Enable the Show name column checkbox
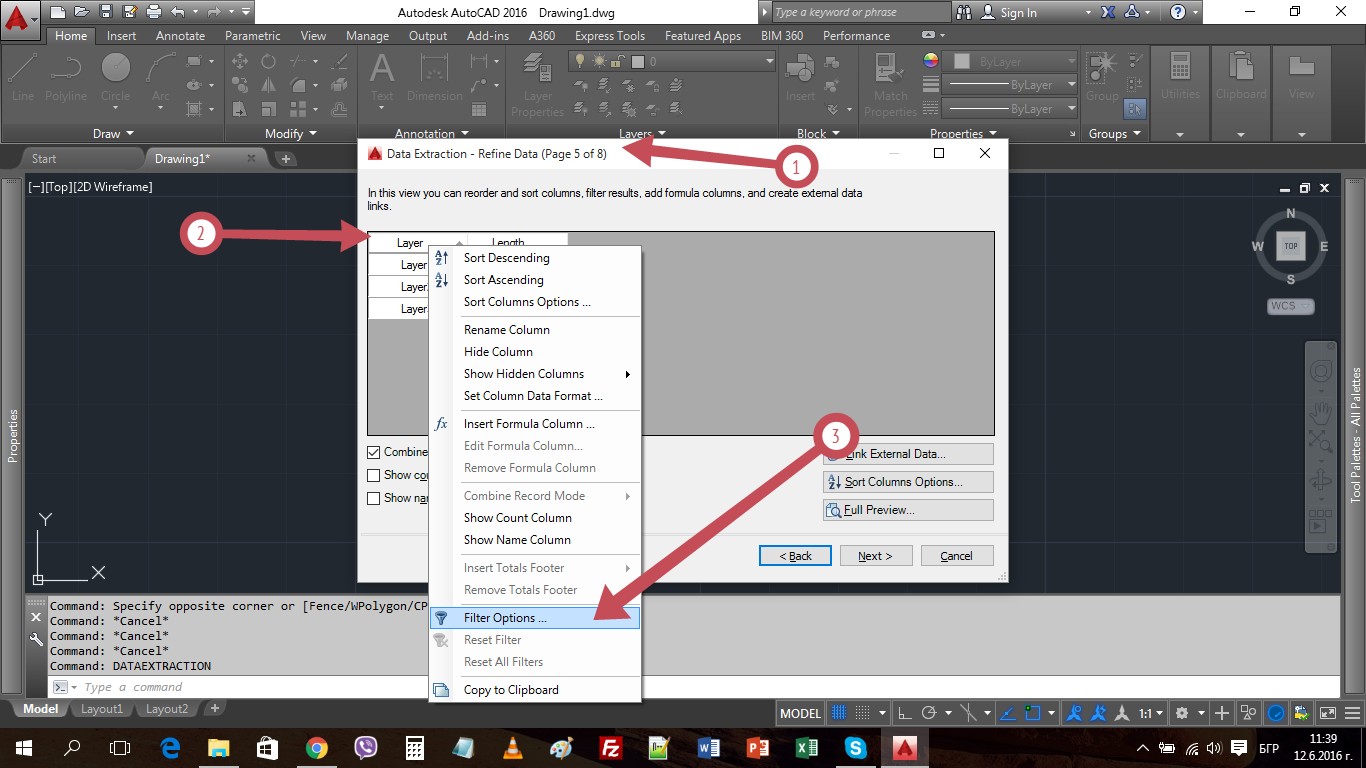This screenshot has width=1366, height=768. [374, 498]
